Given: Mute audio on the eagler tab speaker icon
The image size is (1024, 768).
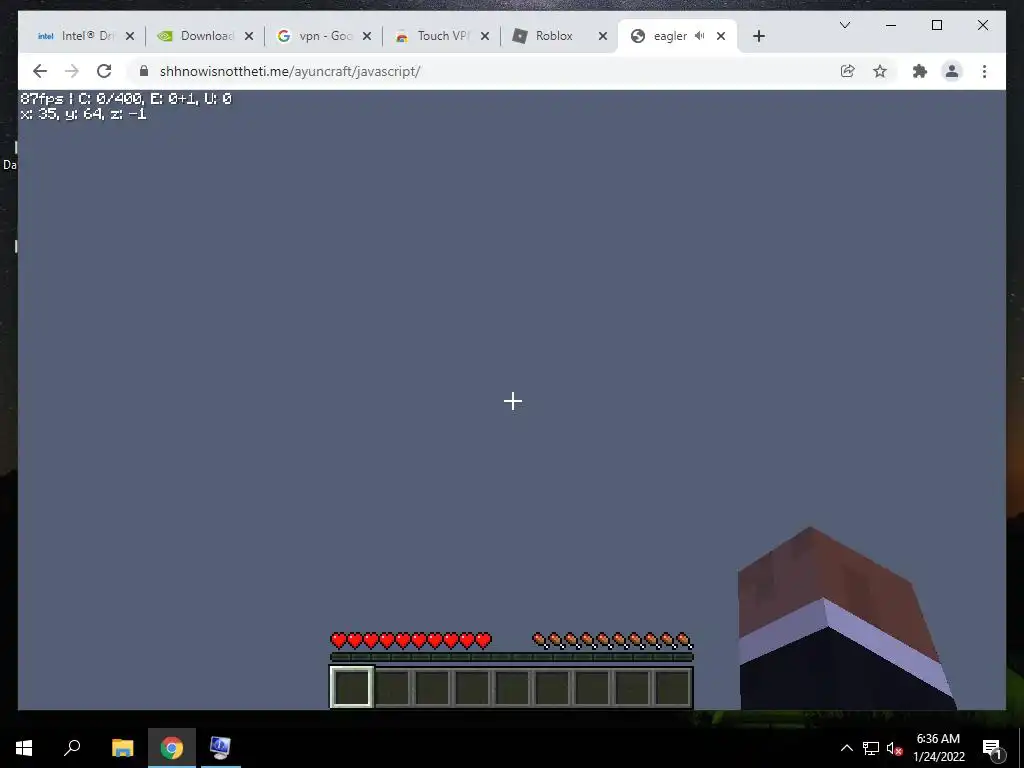Looking at the screenshot, I should coord(700,36).
